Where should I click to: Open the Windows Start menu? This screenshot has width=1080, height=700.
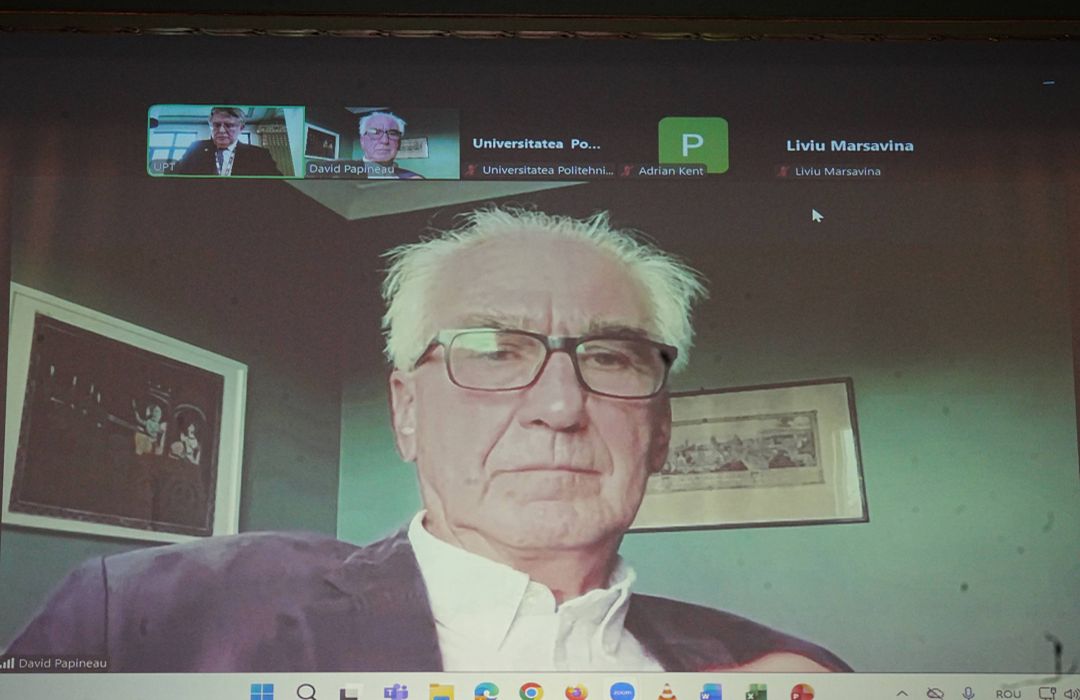(262, 692)
